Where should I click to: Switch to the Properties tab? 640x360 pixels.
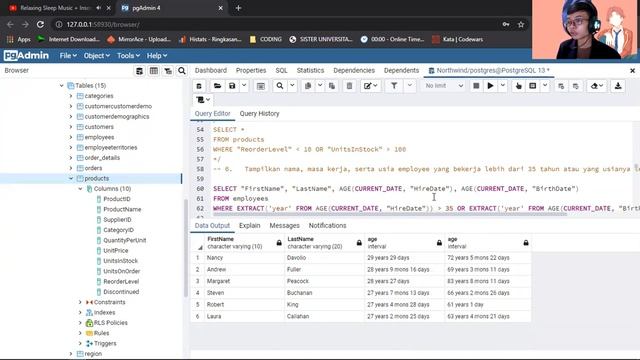[251, 71]
